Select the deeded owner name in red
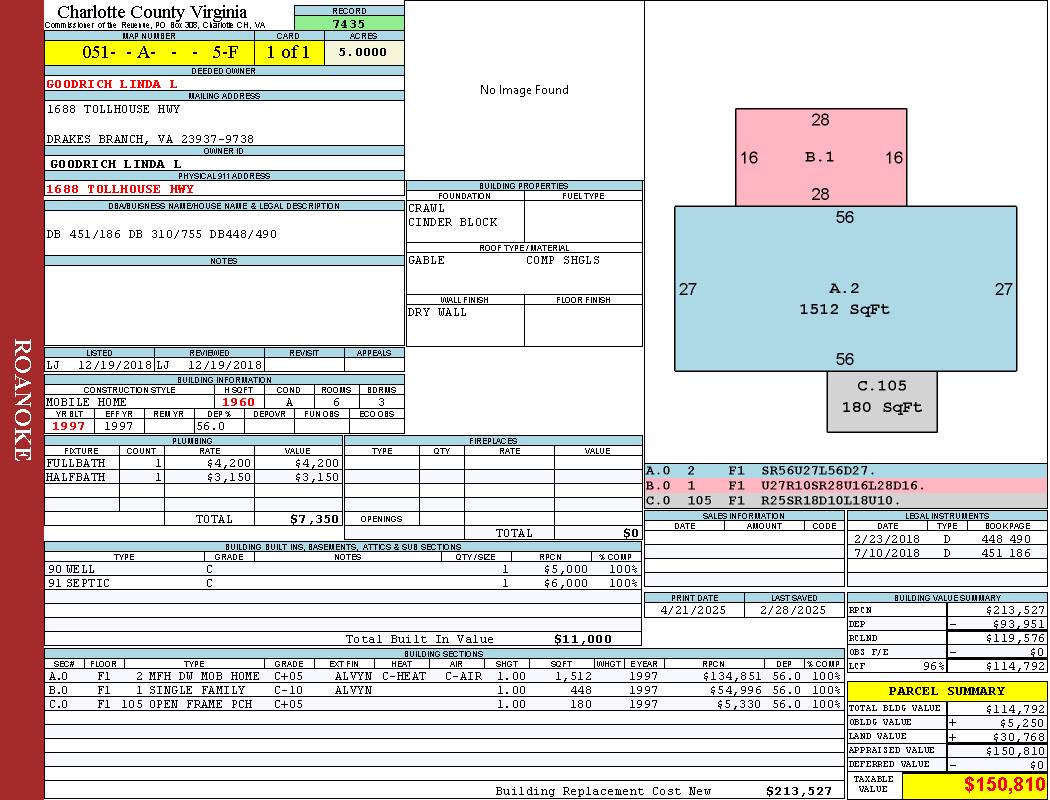Viewport: 1050px width, 800px height. (112, 84)
